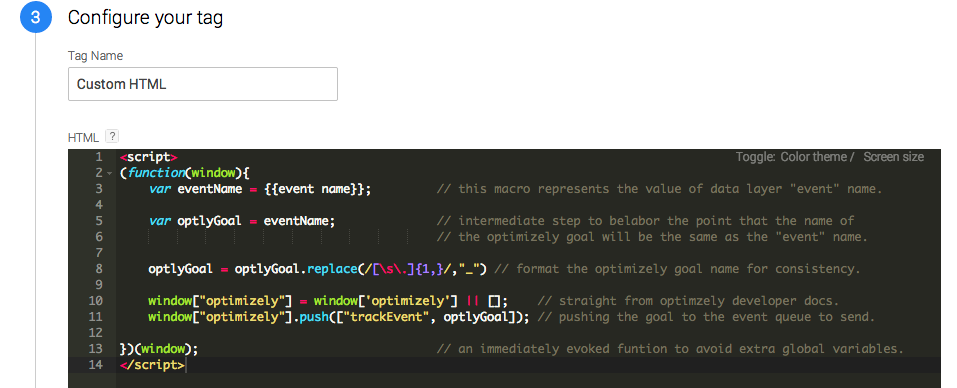
Task: Click the replace regex on line 8
Action: [x=408, y=269]
